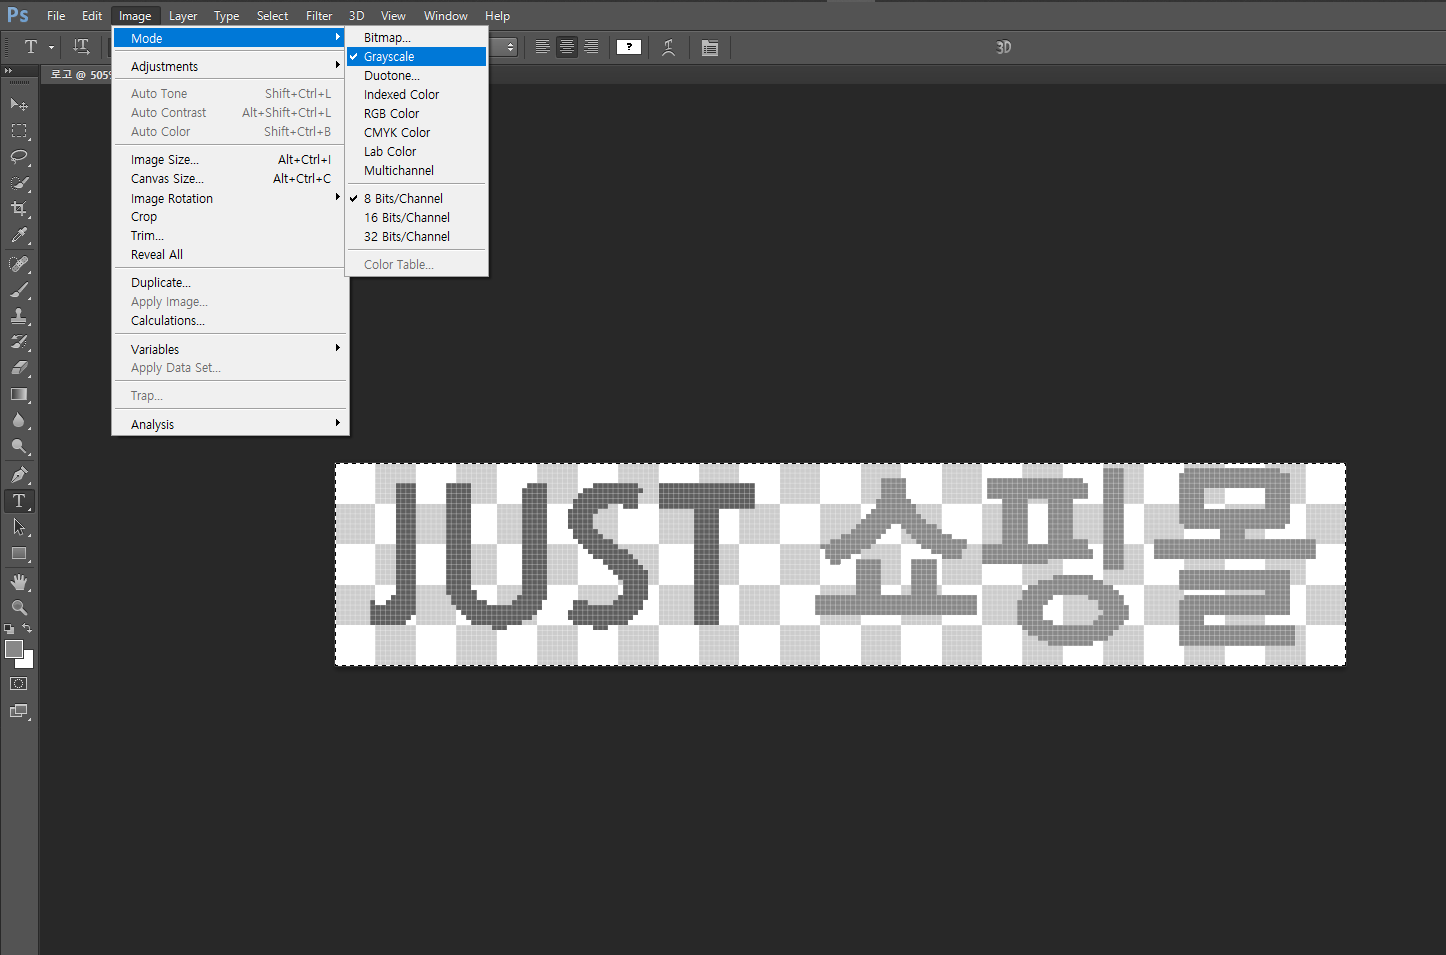The image size is (1446, 955).
Task: Click the 3D button in options bar
Action: (1004, 47)
